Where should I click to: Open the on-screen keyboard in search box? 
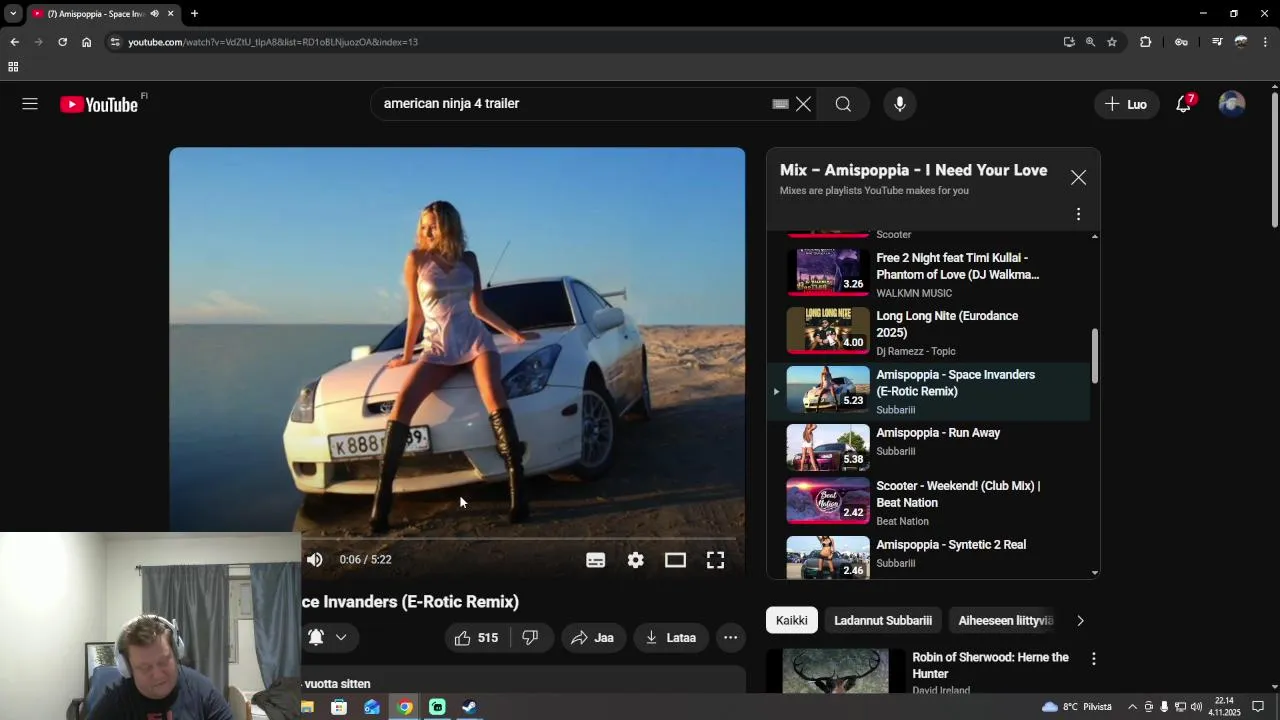[781, 104]
